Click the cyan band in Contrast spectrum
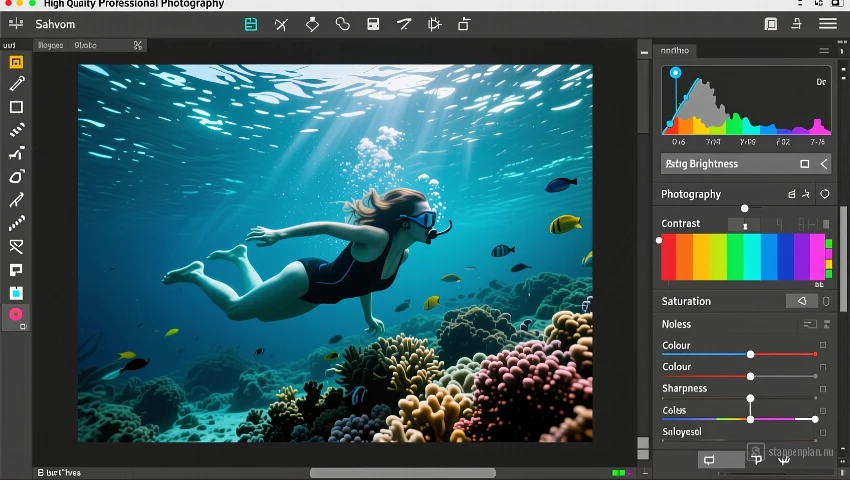Screen dimensions: 850x480 (x=752, y=257)
